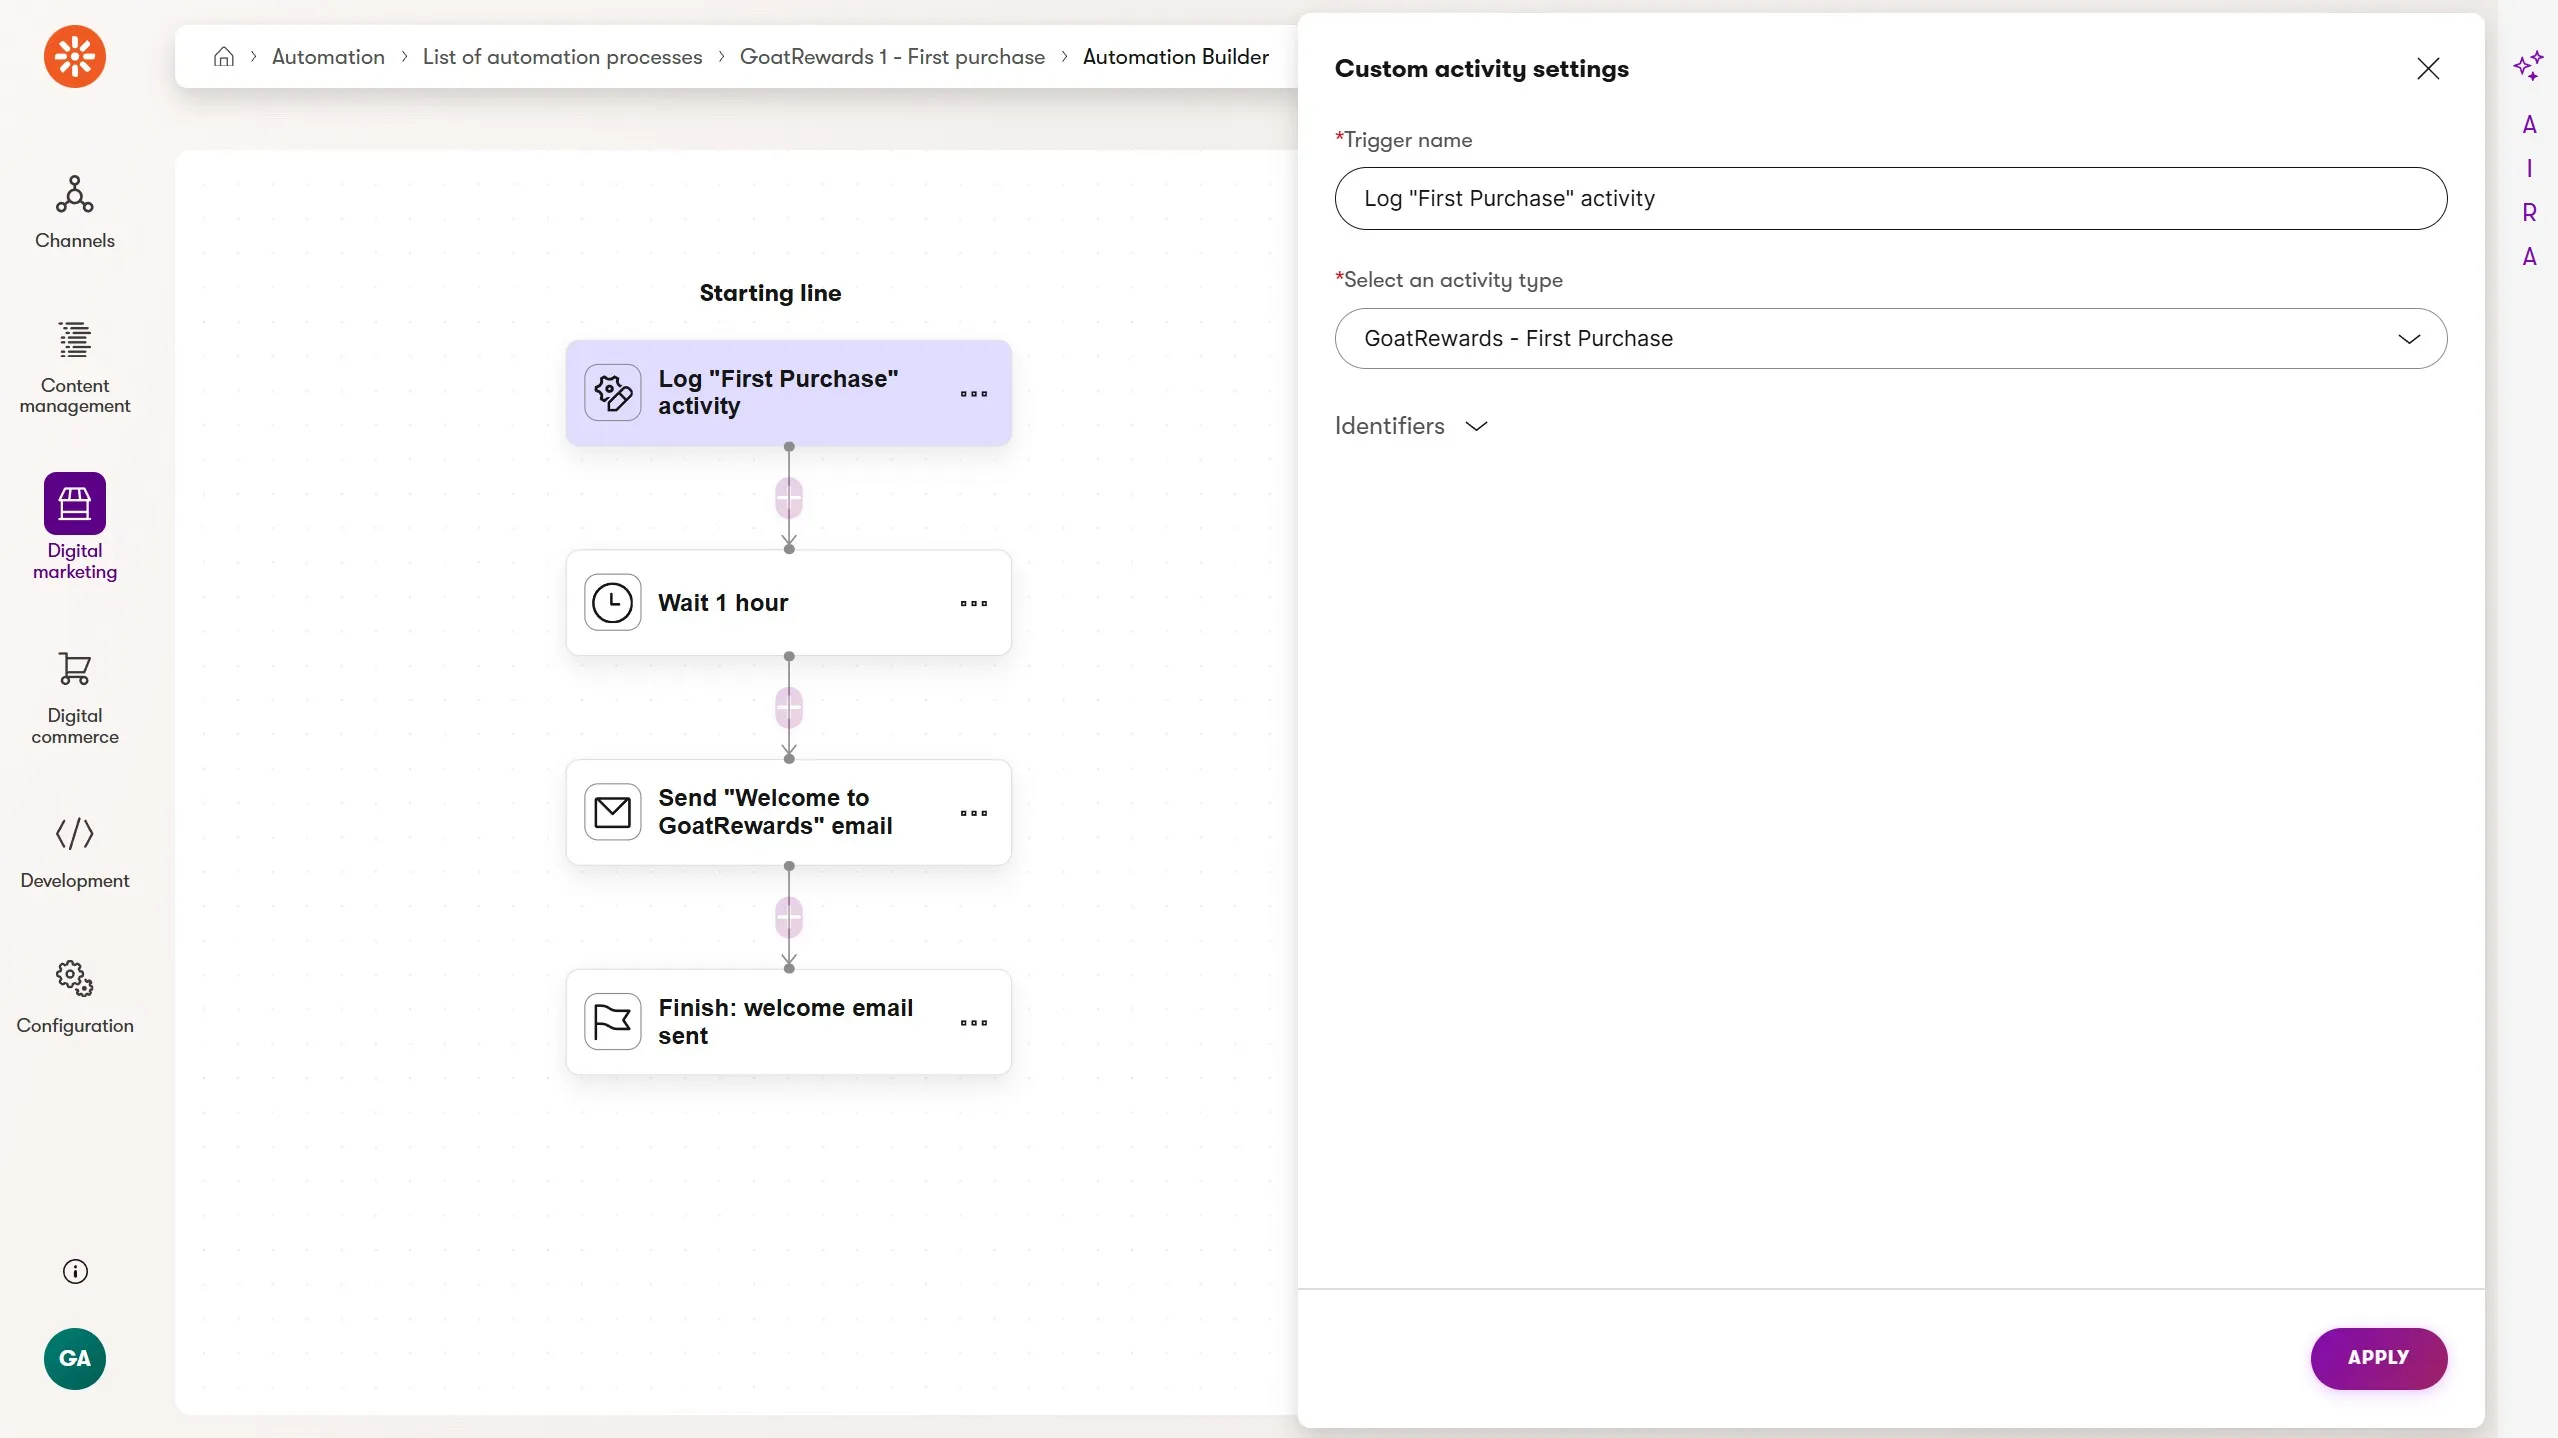Close the Custom activity settings panel

(x=2427, y=69)
